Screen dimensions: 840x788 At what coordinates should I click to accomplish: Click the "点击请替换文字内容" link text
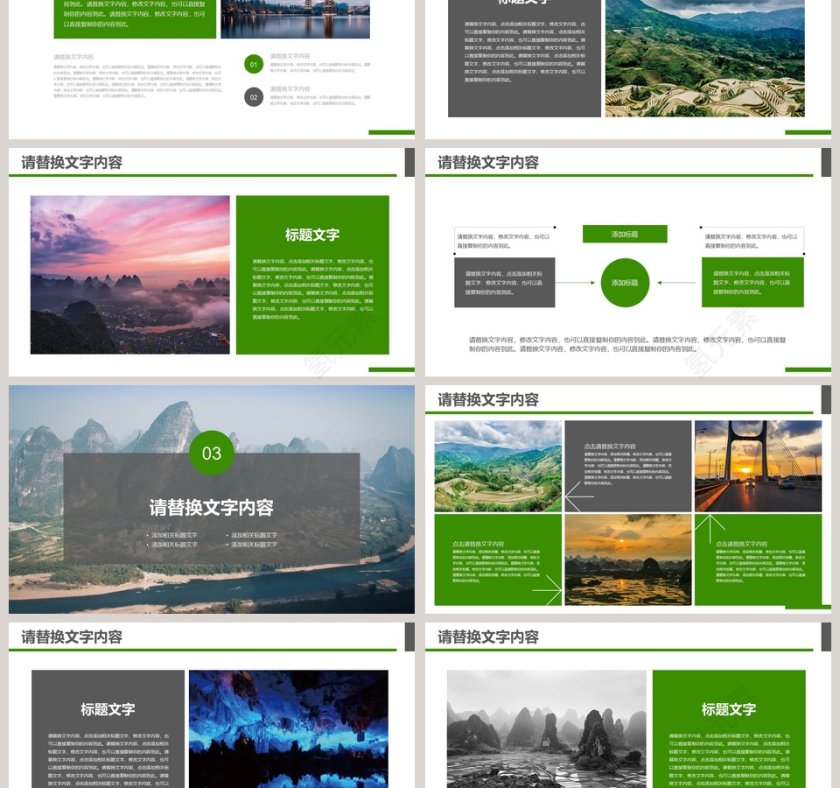pyautogui.click(x=608, y=445)
